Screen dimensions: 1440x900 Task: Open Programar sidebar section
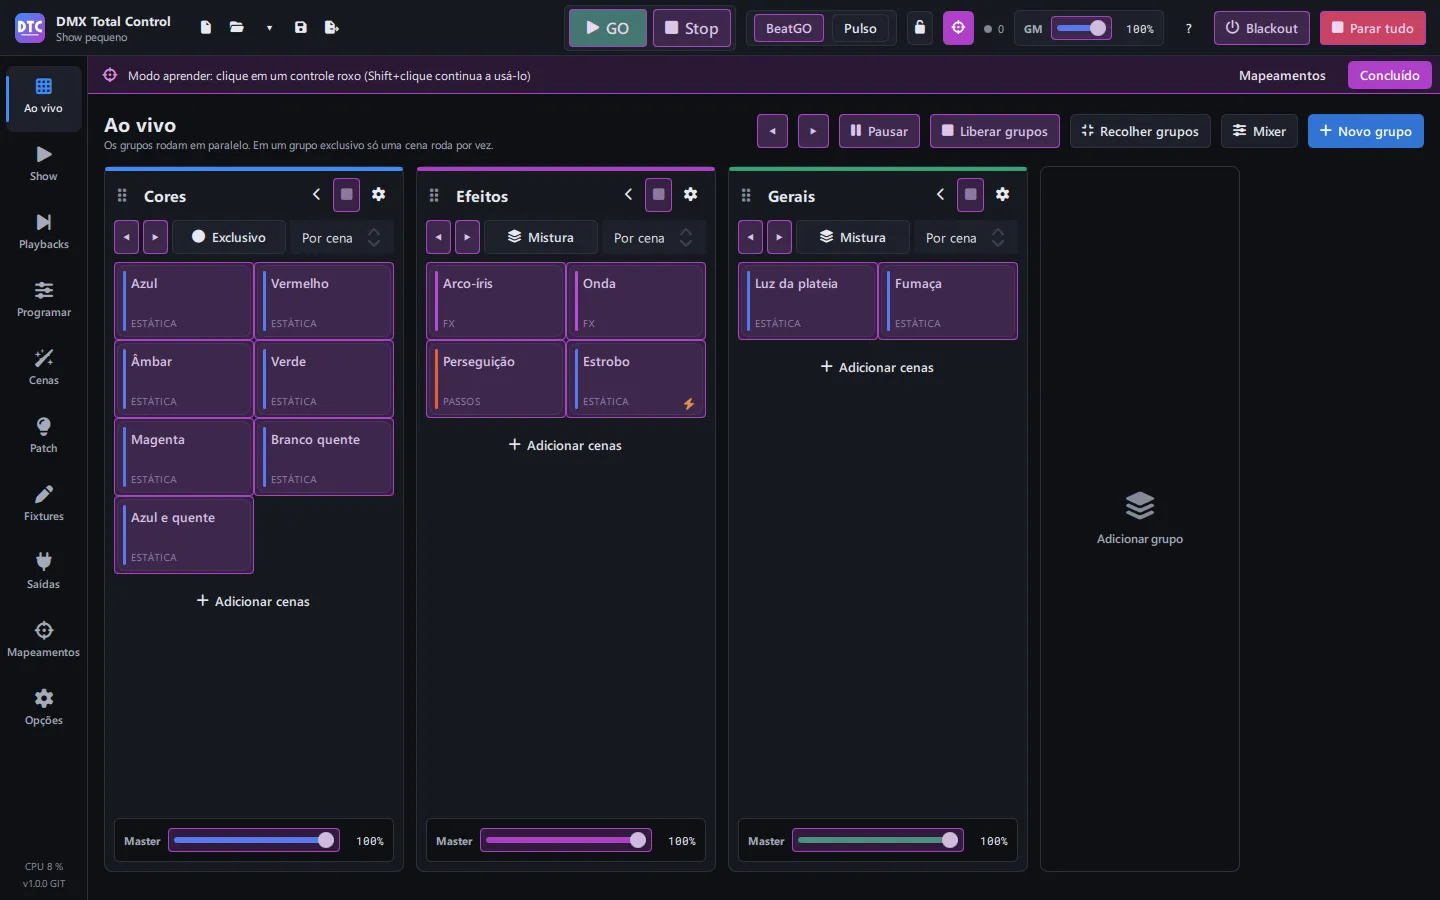coord(43,300)
